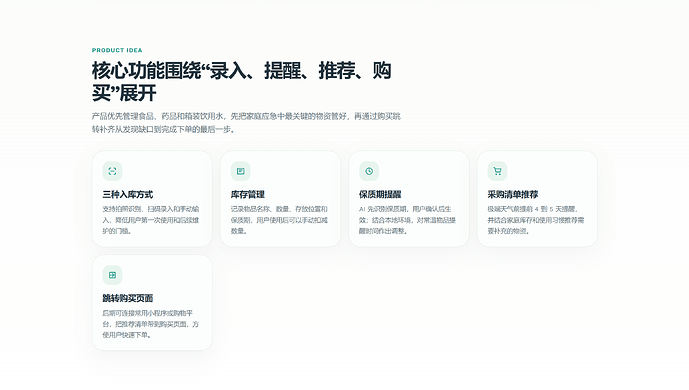Click the 跳转购买页面 card title

[128, 299]
